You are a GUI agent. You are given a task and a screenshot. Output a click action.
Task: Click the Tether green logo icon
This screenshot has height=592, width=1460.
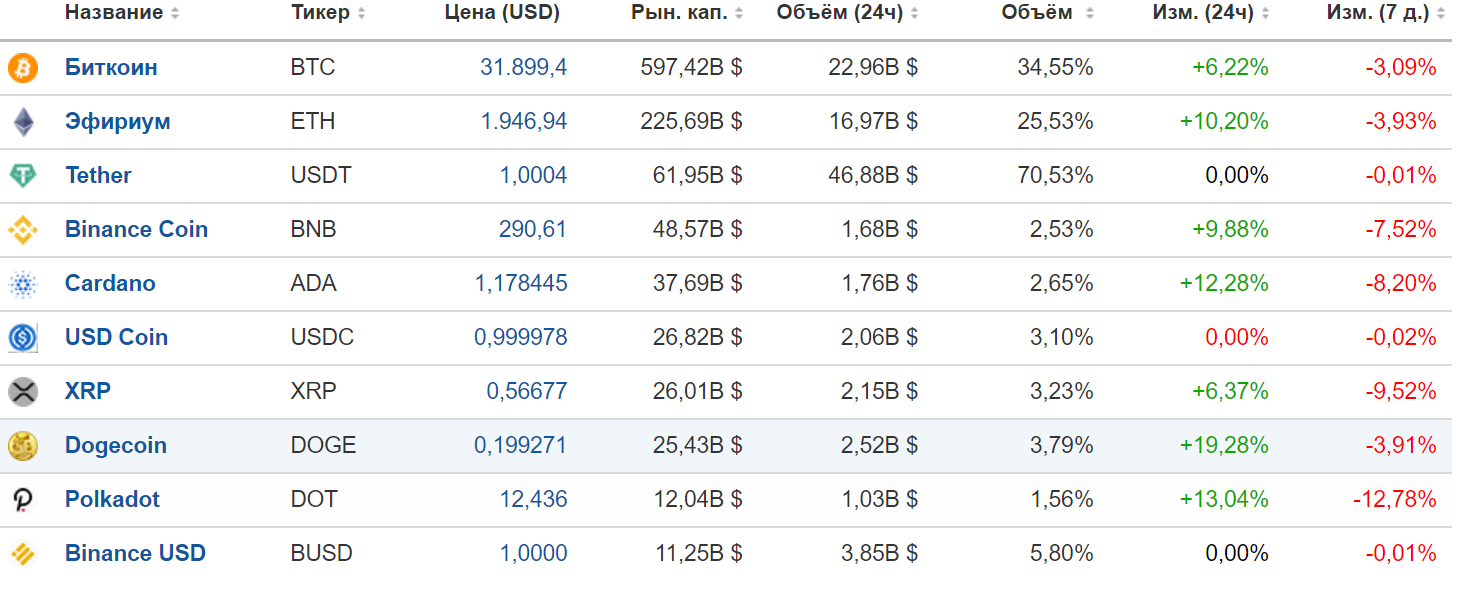point(22,176)
